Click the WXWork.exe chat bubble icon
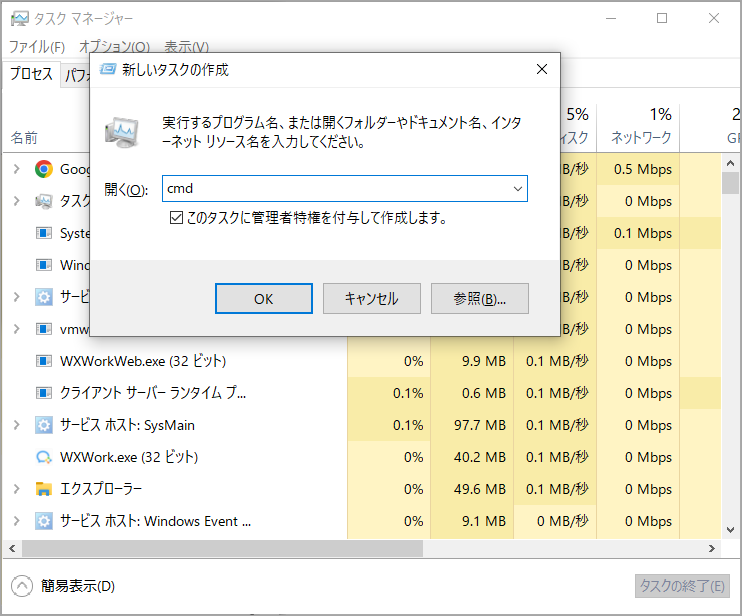The image size is (742, 616). 44,457
